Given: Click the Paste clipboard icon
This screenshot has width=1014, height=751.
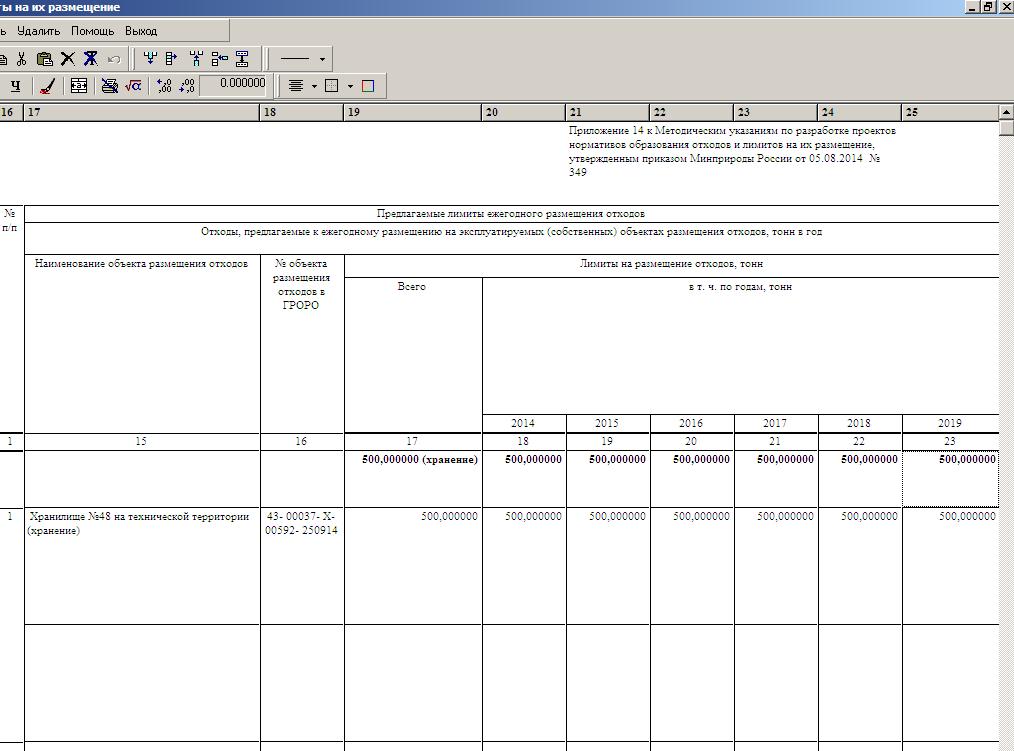Looking at the screenshot, I should pos(44,59).
